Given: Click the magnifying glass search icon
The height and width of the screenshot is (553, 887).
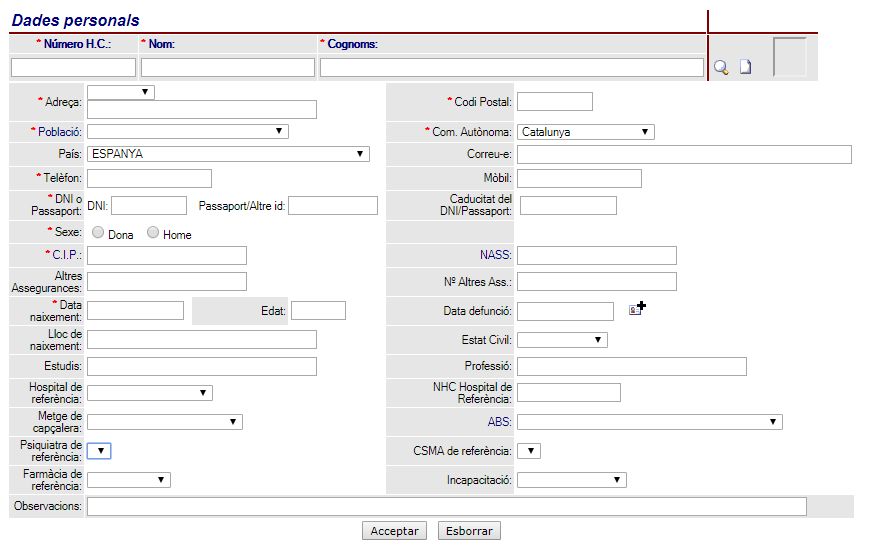Looking at the screenshot, I should click(720, 68).
